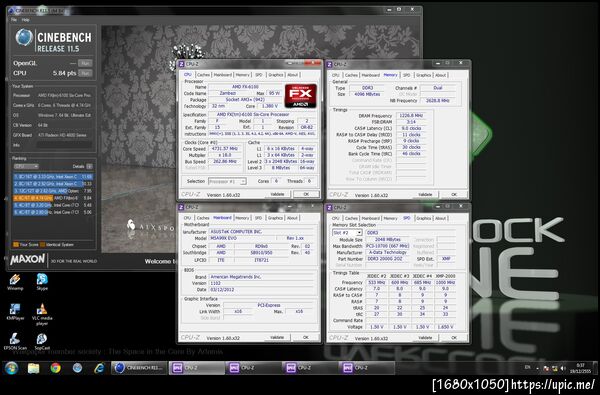Run the OpenGL benchmark in Cinebench
The height and width of the screenshot is (395, 600).
pyautogui.click(x=85, y=63)
